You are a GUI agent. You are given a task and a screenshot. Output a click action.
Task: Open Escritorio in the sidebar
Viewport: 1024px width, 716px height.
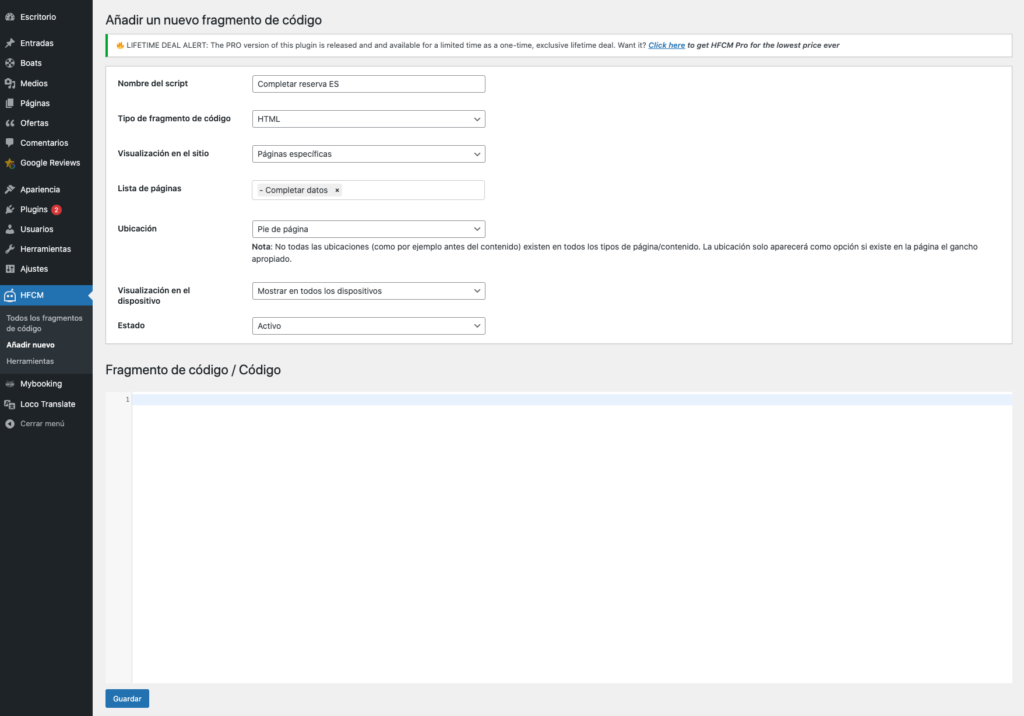tap(38, 17)
